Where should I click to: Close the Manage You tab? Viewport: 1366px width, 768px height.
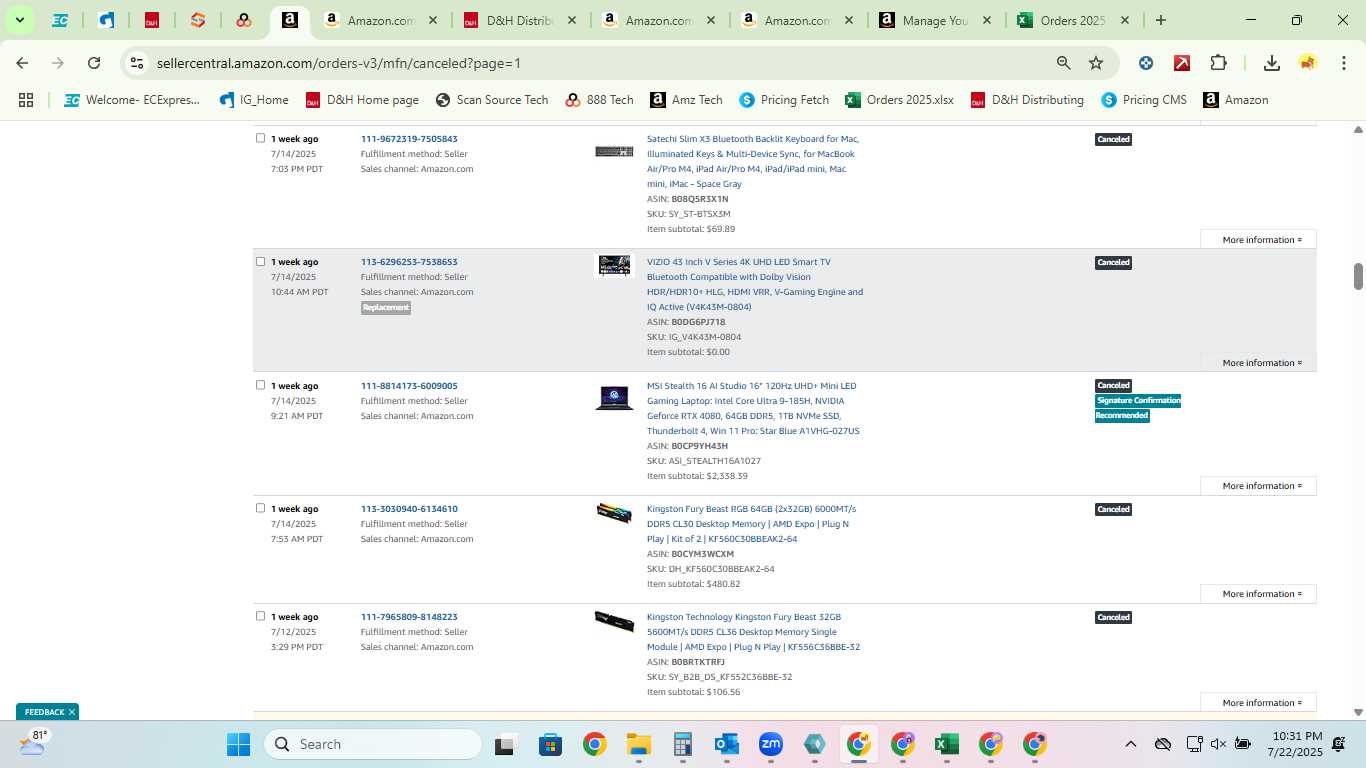(987, 20)
